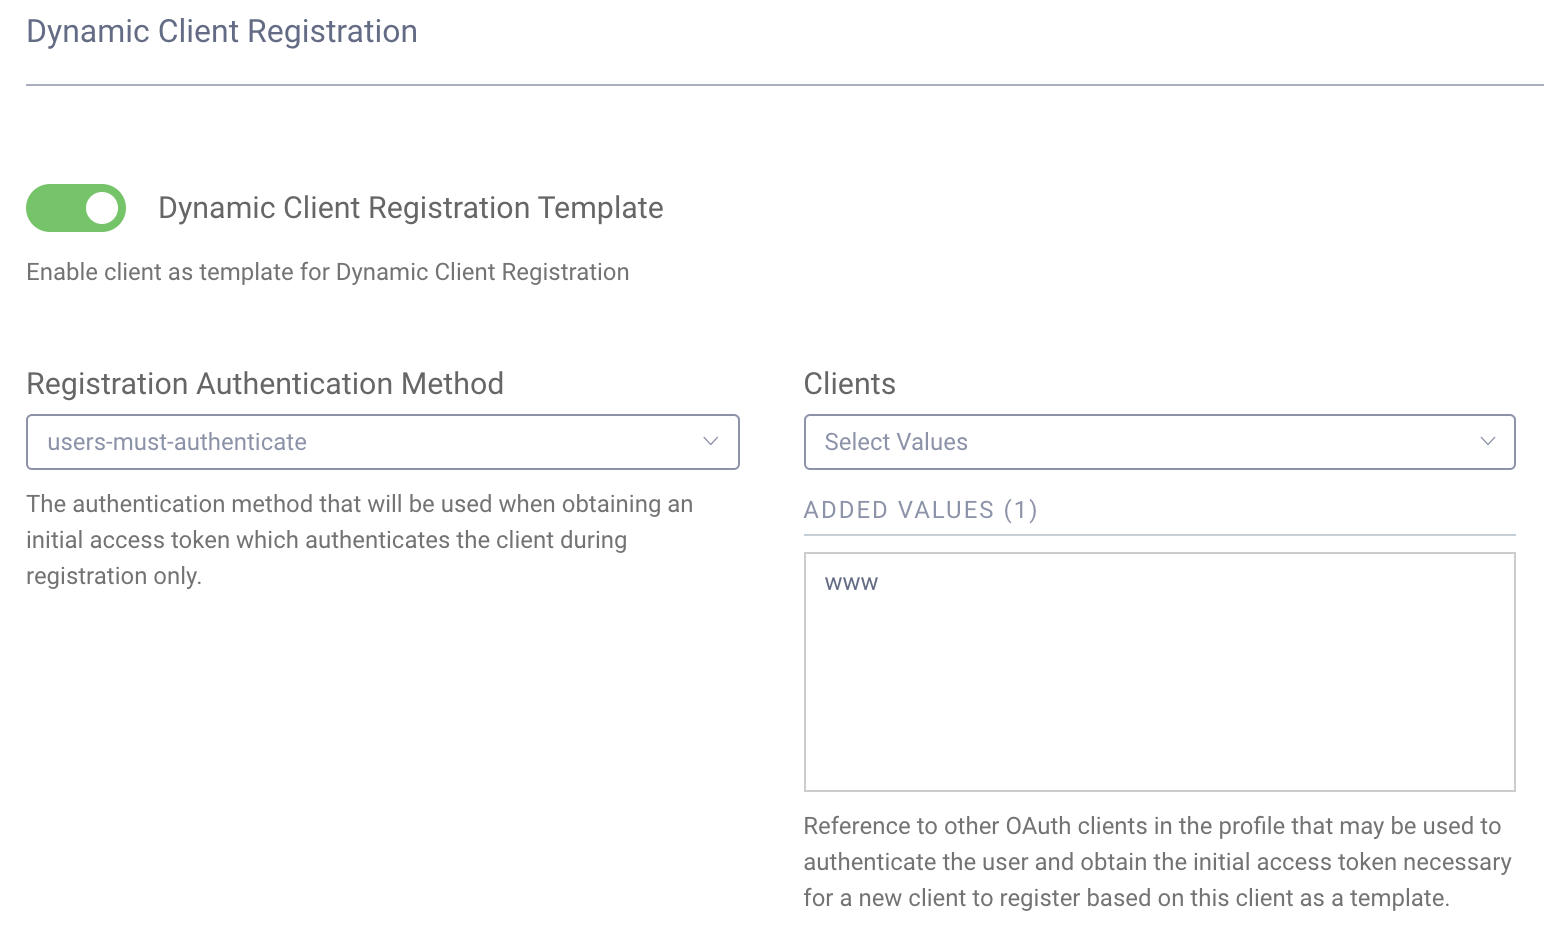The width and height of the screenshot is (1544, 936).
Task: Click the users-must-authenticate field
Action: pyautogui.click(x=382, y=441)
